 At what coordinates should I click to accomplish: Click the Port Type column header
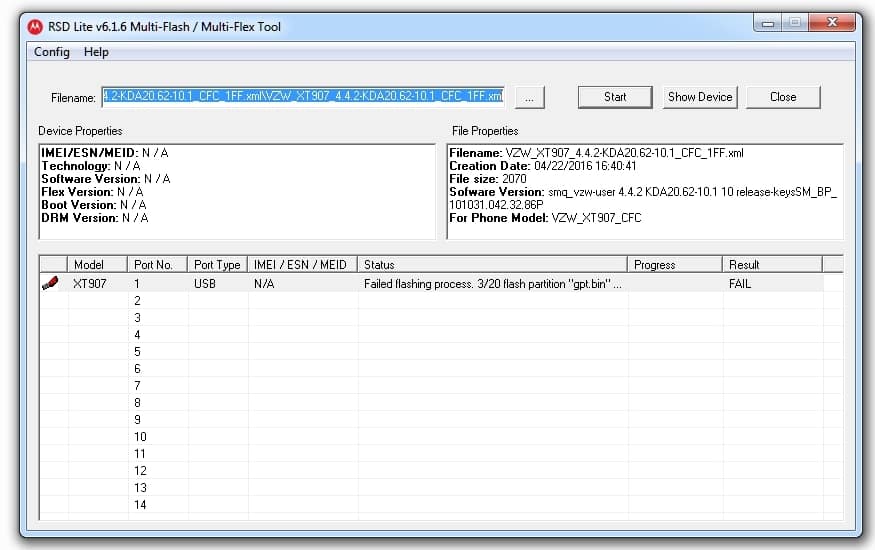217,264
